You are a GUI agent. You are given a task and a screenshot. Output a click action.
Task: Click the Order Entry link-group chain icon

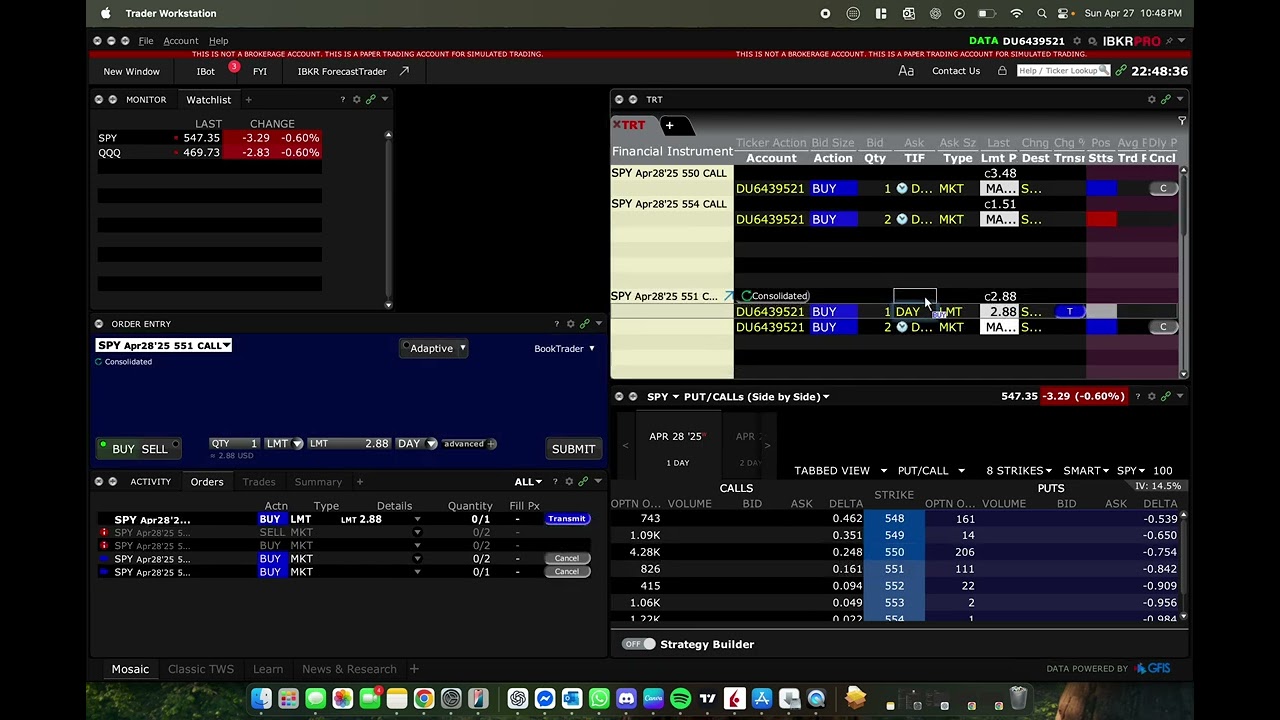[x=585, y=324]
